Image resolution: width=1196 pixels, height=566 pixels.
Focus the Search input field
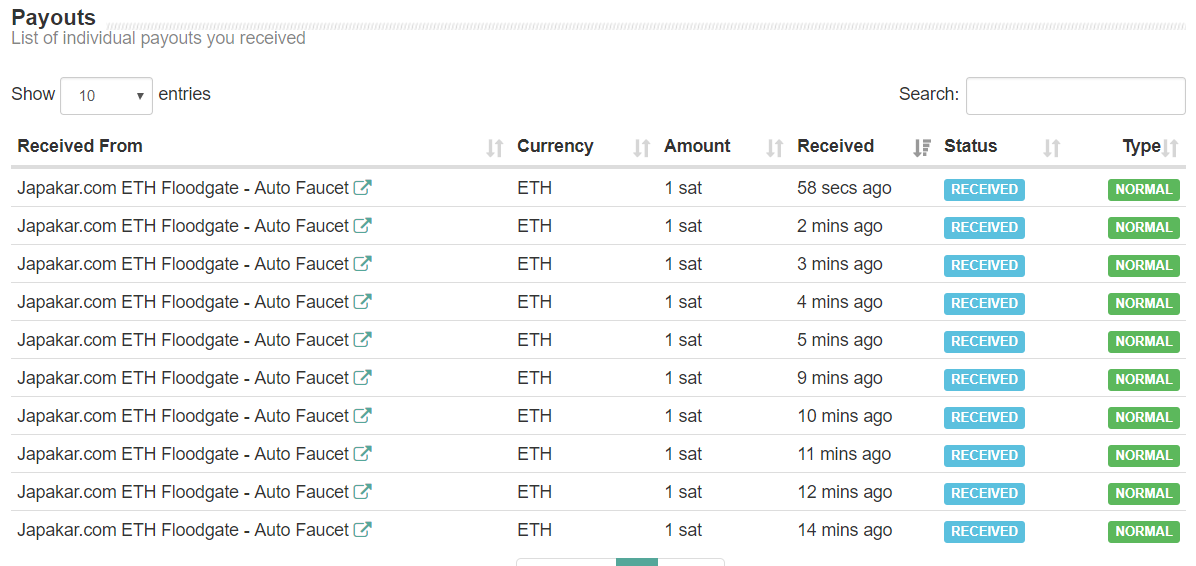[x=1075, y=96]
